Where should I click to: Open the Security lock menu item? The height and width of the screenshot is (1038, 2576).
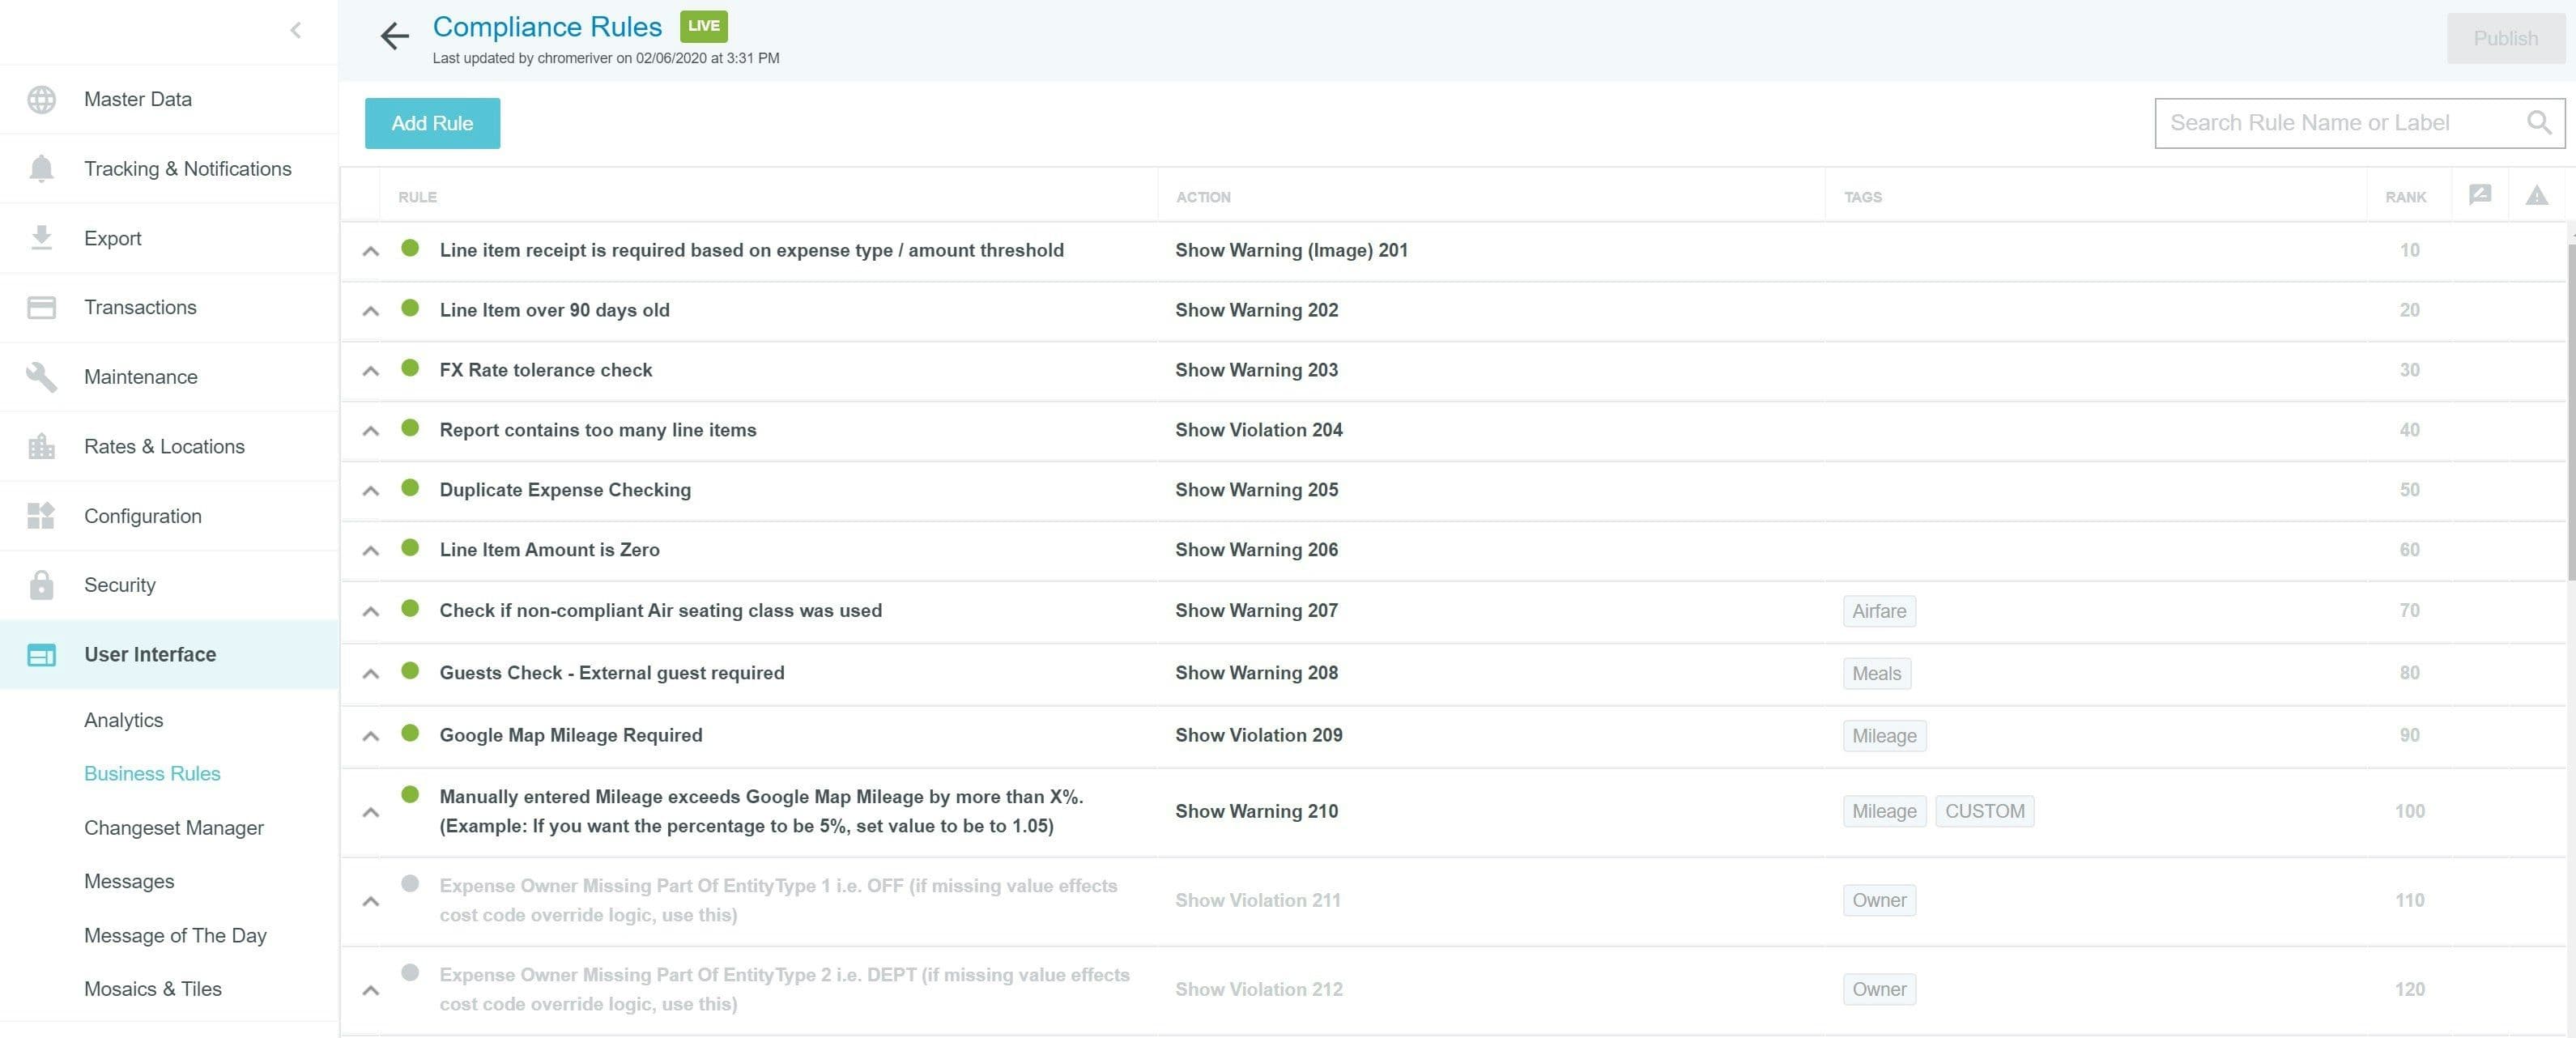tap(119, 585)
